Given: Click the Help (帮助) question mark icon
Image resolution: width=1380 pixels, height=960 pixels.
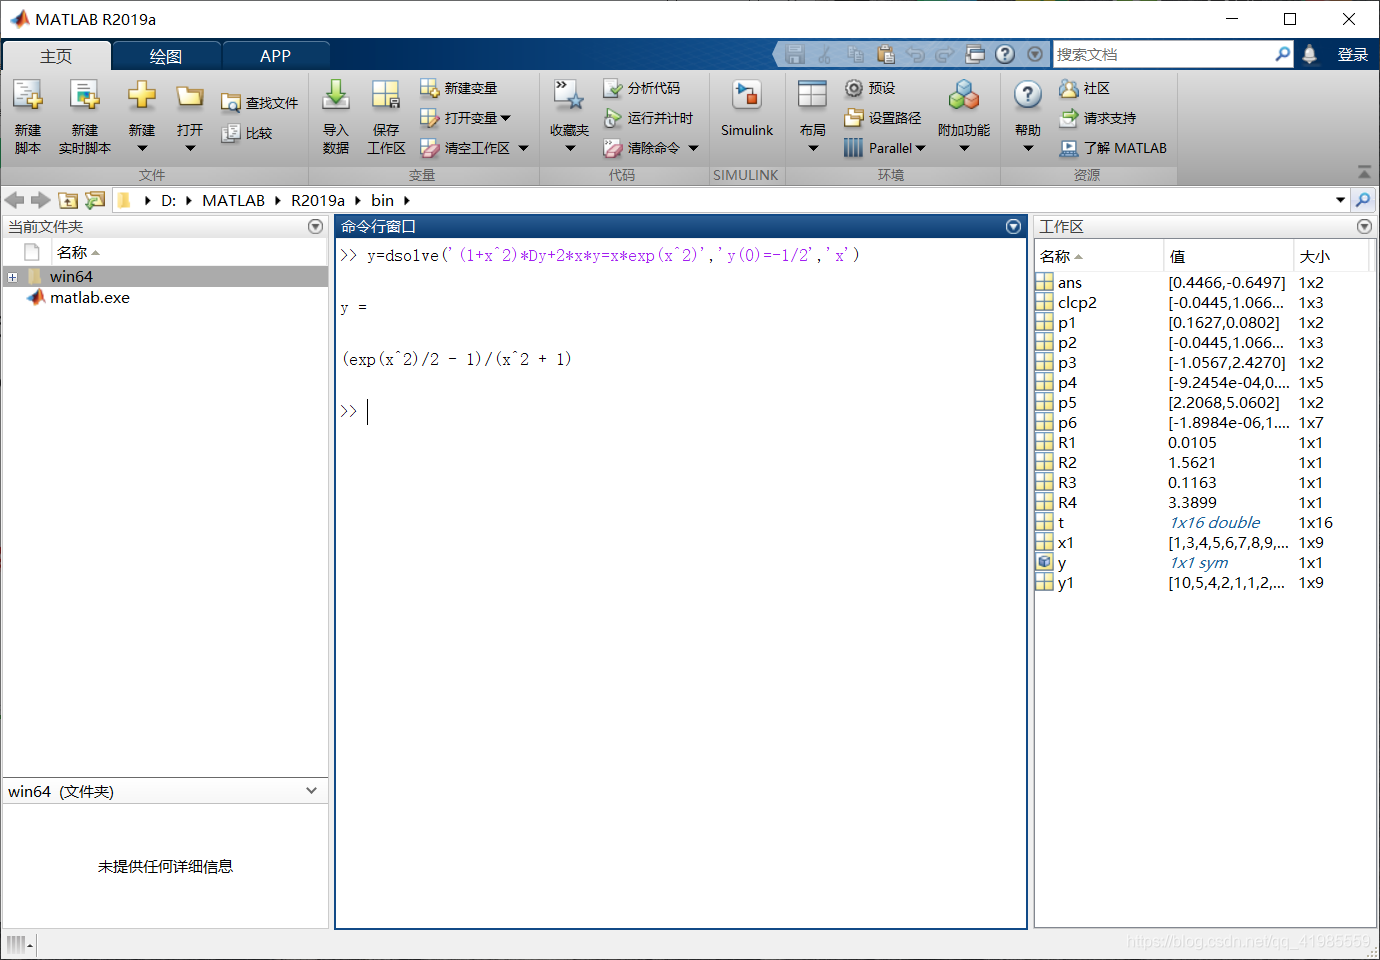Looking at the screenshot, I should [x=1027, y=95].
